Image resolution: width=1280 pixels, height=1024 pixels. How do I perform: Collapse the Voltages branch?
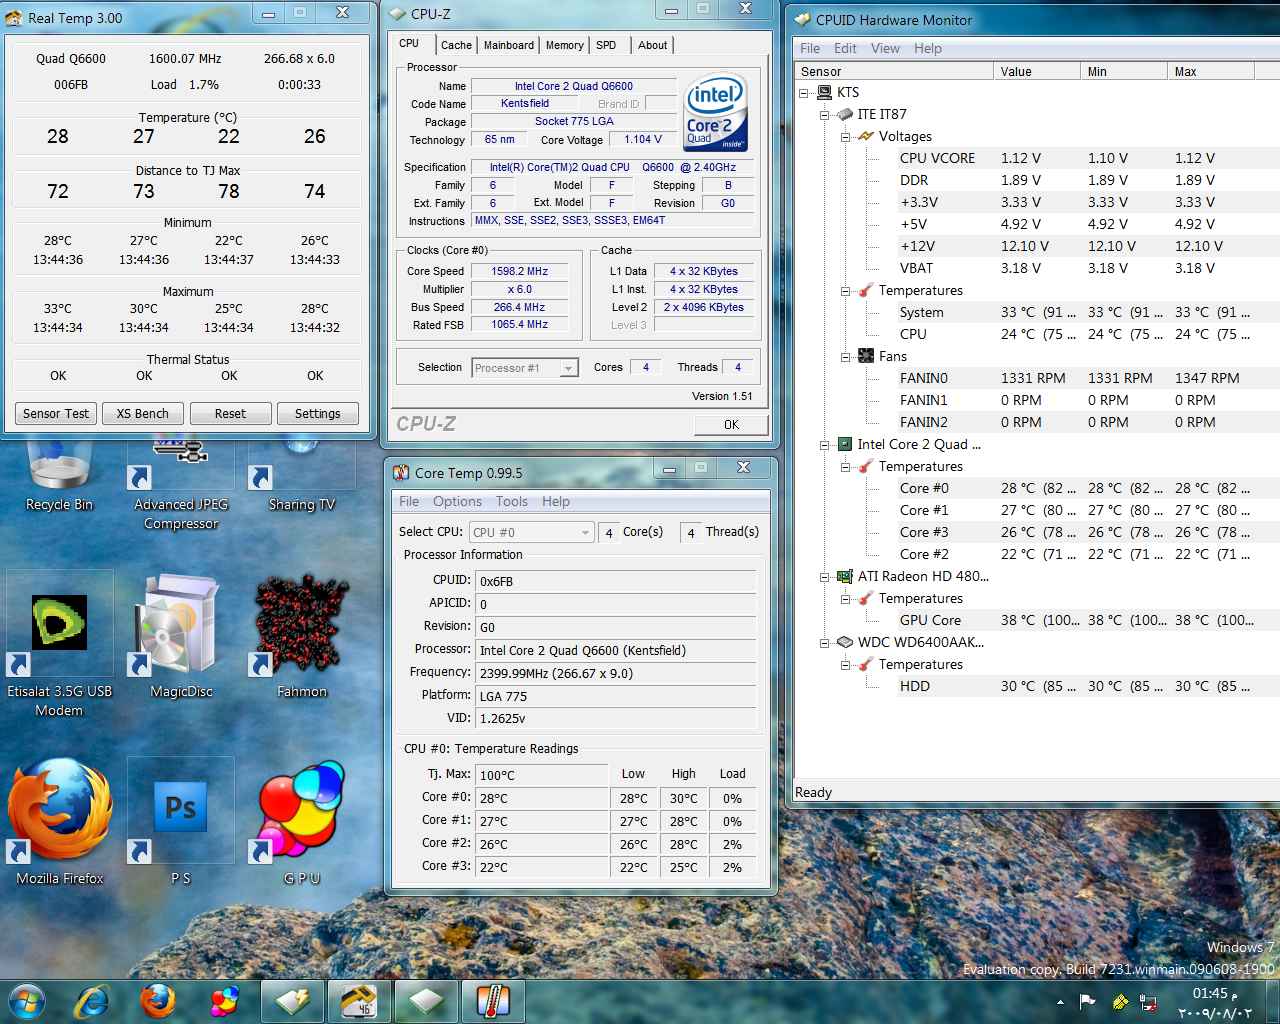coord(846,137)
